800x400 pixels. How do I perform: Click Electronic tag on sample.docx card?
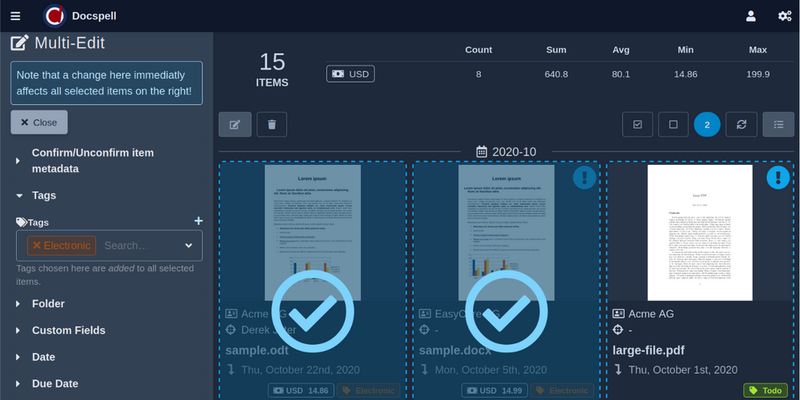pyautogui.click(x=562, y=391)
